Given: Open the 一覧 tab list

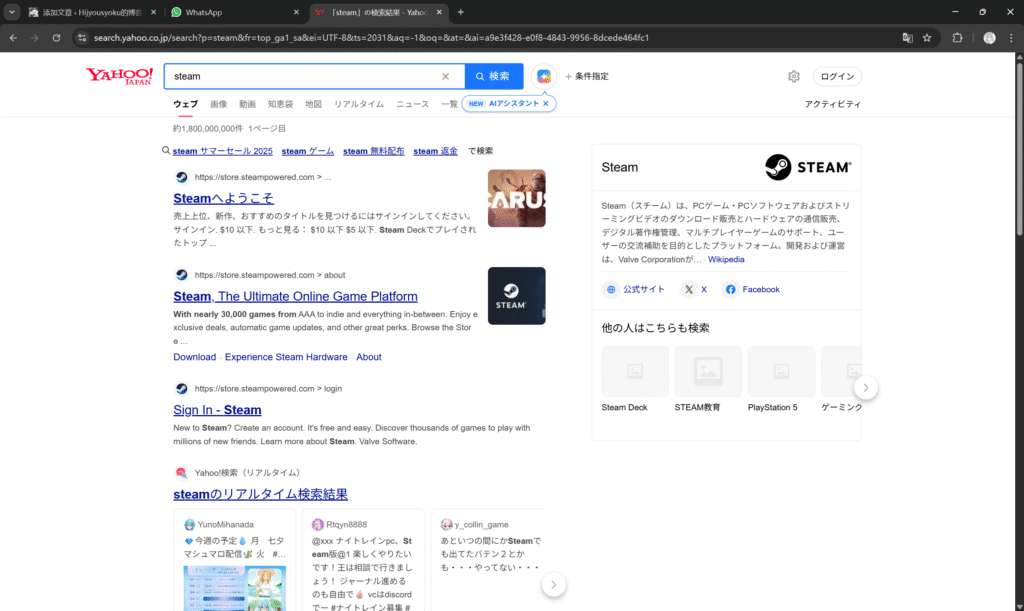Looking at the screenshot, I should (449, 104).
